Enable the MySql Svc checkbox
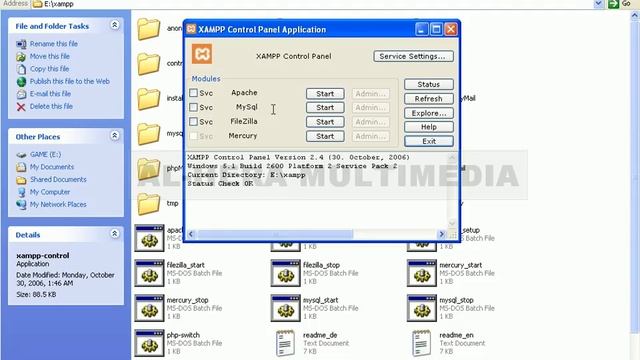The height and width of the screenshot is (360, 640). 193,107
